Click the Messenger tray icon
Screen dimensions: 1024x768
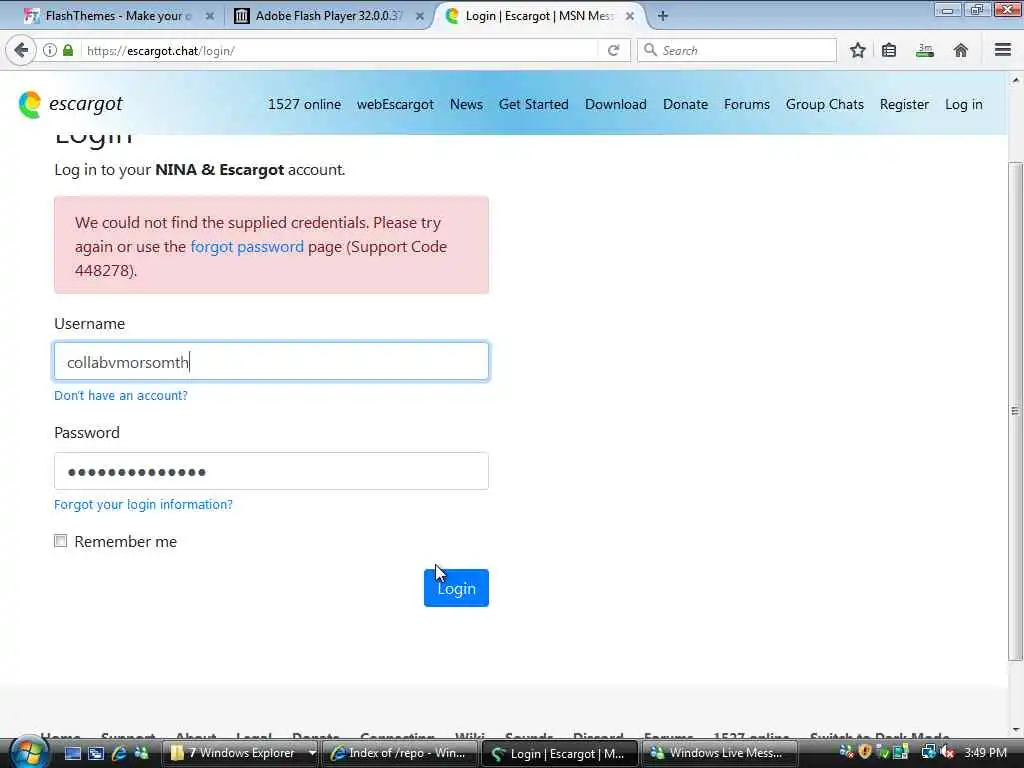pyautogui.click(x=846, y=752)
